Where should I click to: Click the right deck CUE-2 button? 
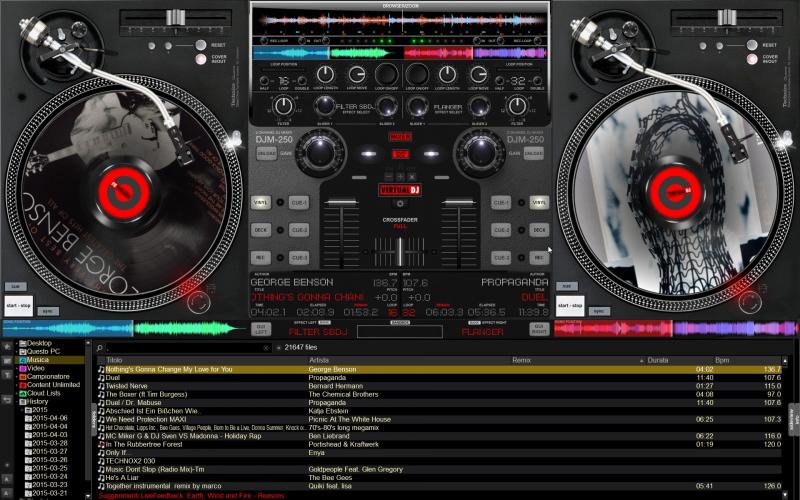pos(501,230)
